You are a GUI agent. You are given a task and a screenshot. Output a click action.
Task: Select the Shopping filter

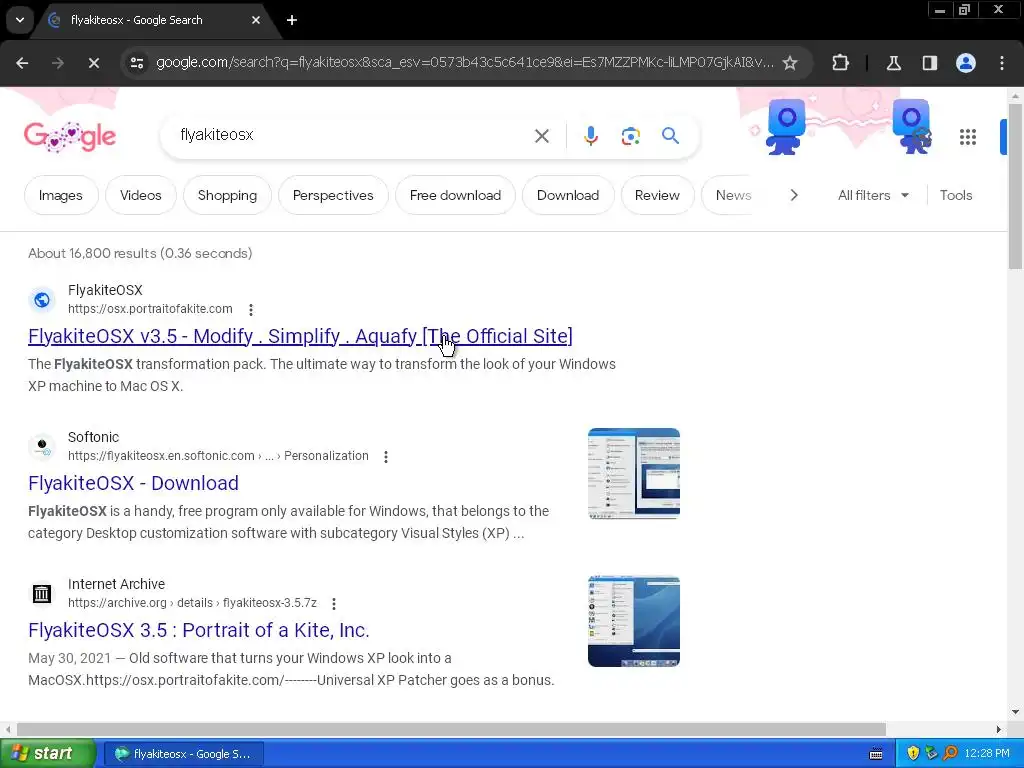pyautogui.click(x=227, y=195)
